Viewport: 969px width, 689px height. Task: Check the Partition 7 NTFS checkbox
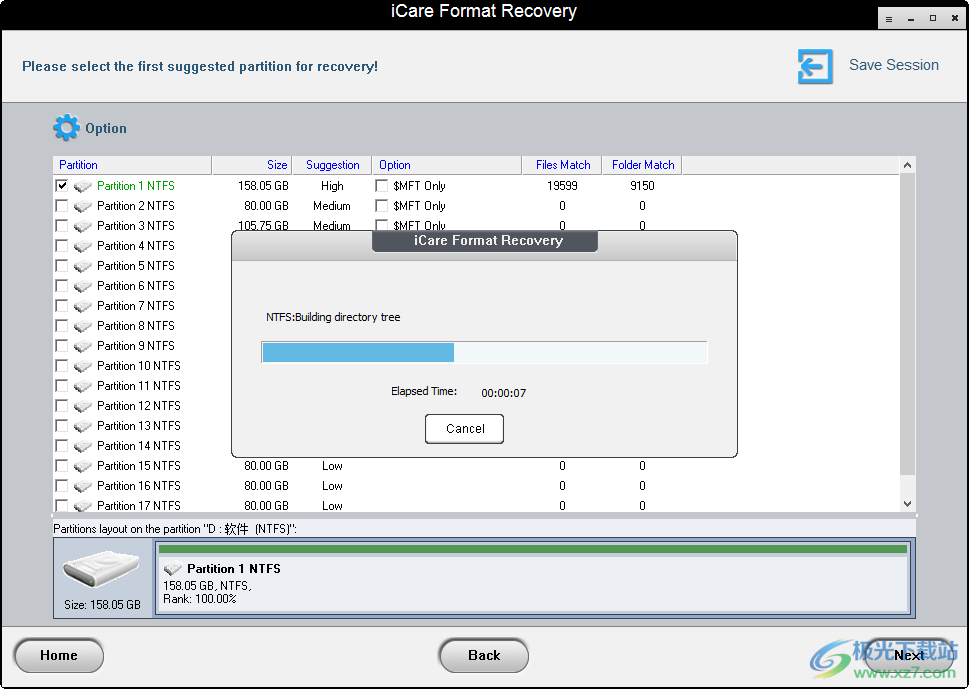62,305
